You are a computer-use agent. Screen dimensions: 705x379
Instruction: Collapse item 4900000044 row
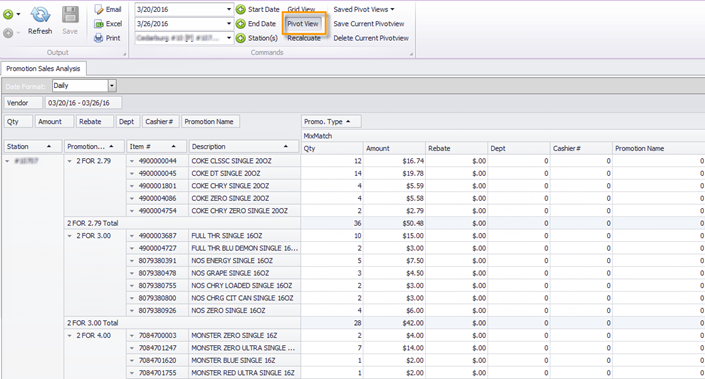(x=132, y=161)
